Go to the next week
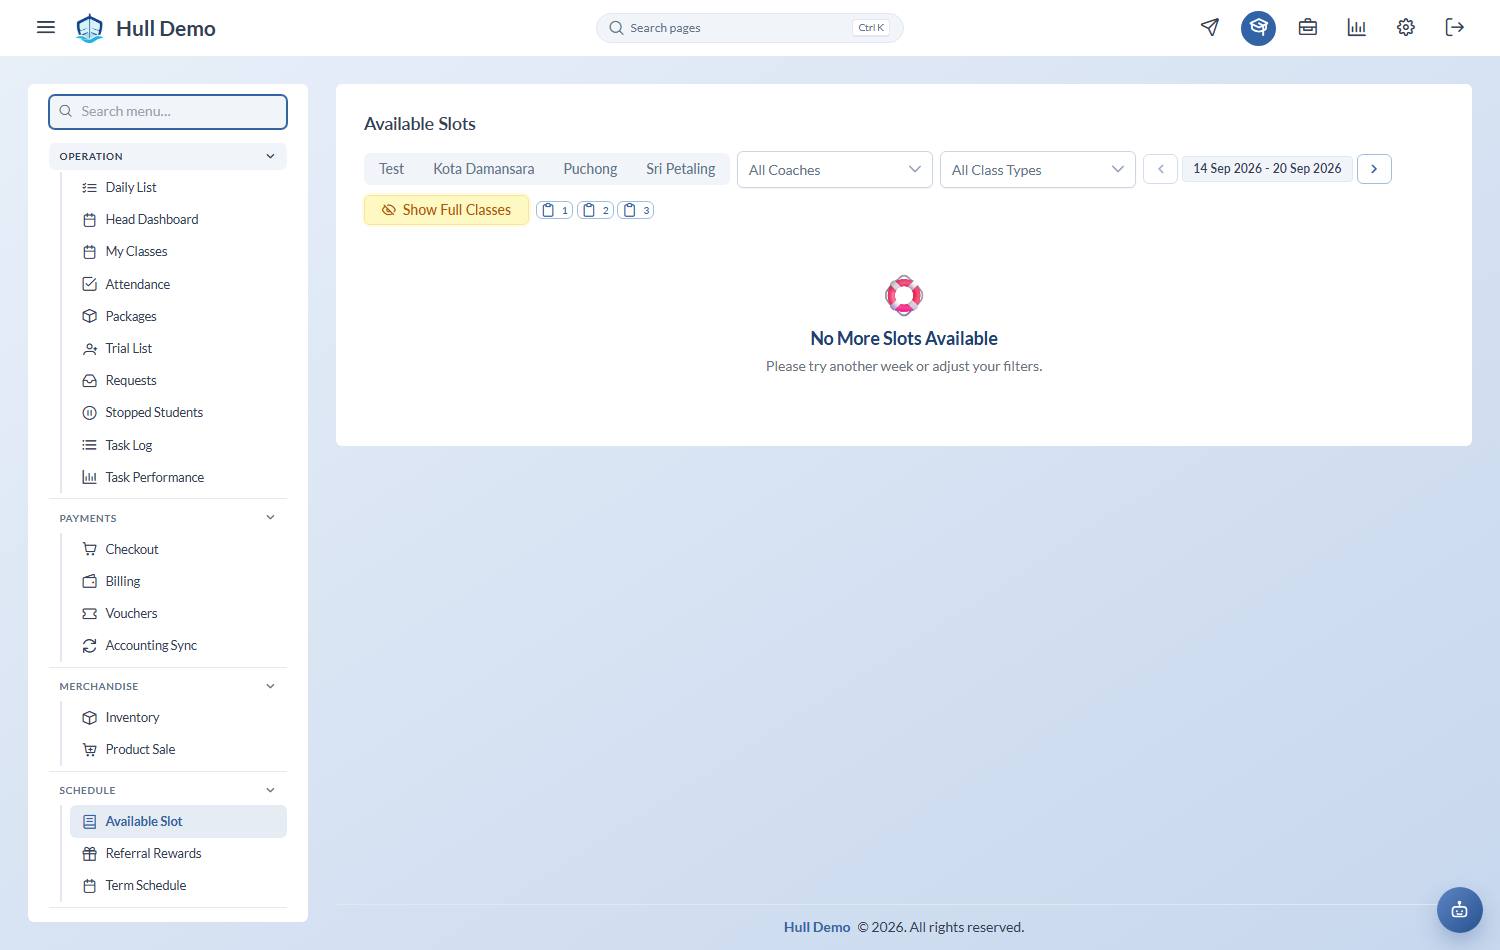1500x950 pixels. [x=1374, y=169]
